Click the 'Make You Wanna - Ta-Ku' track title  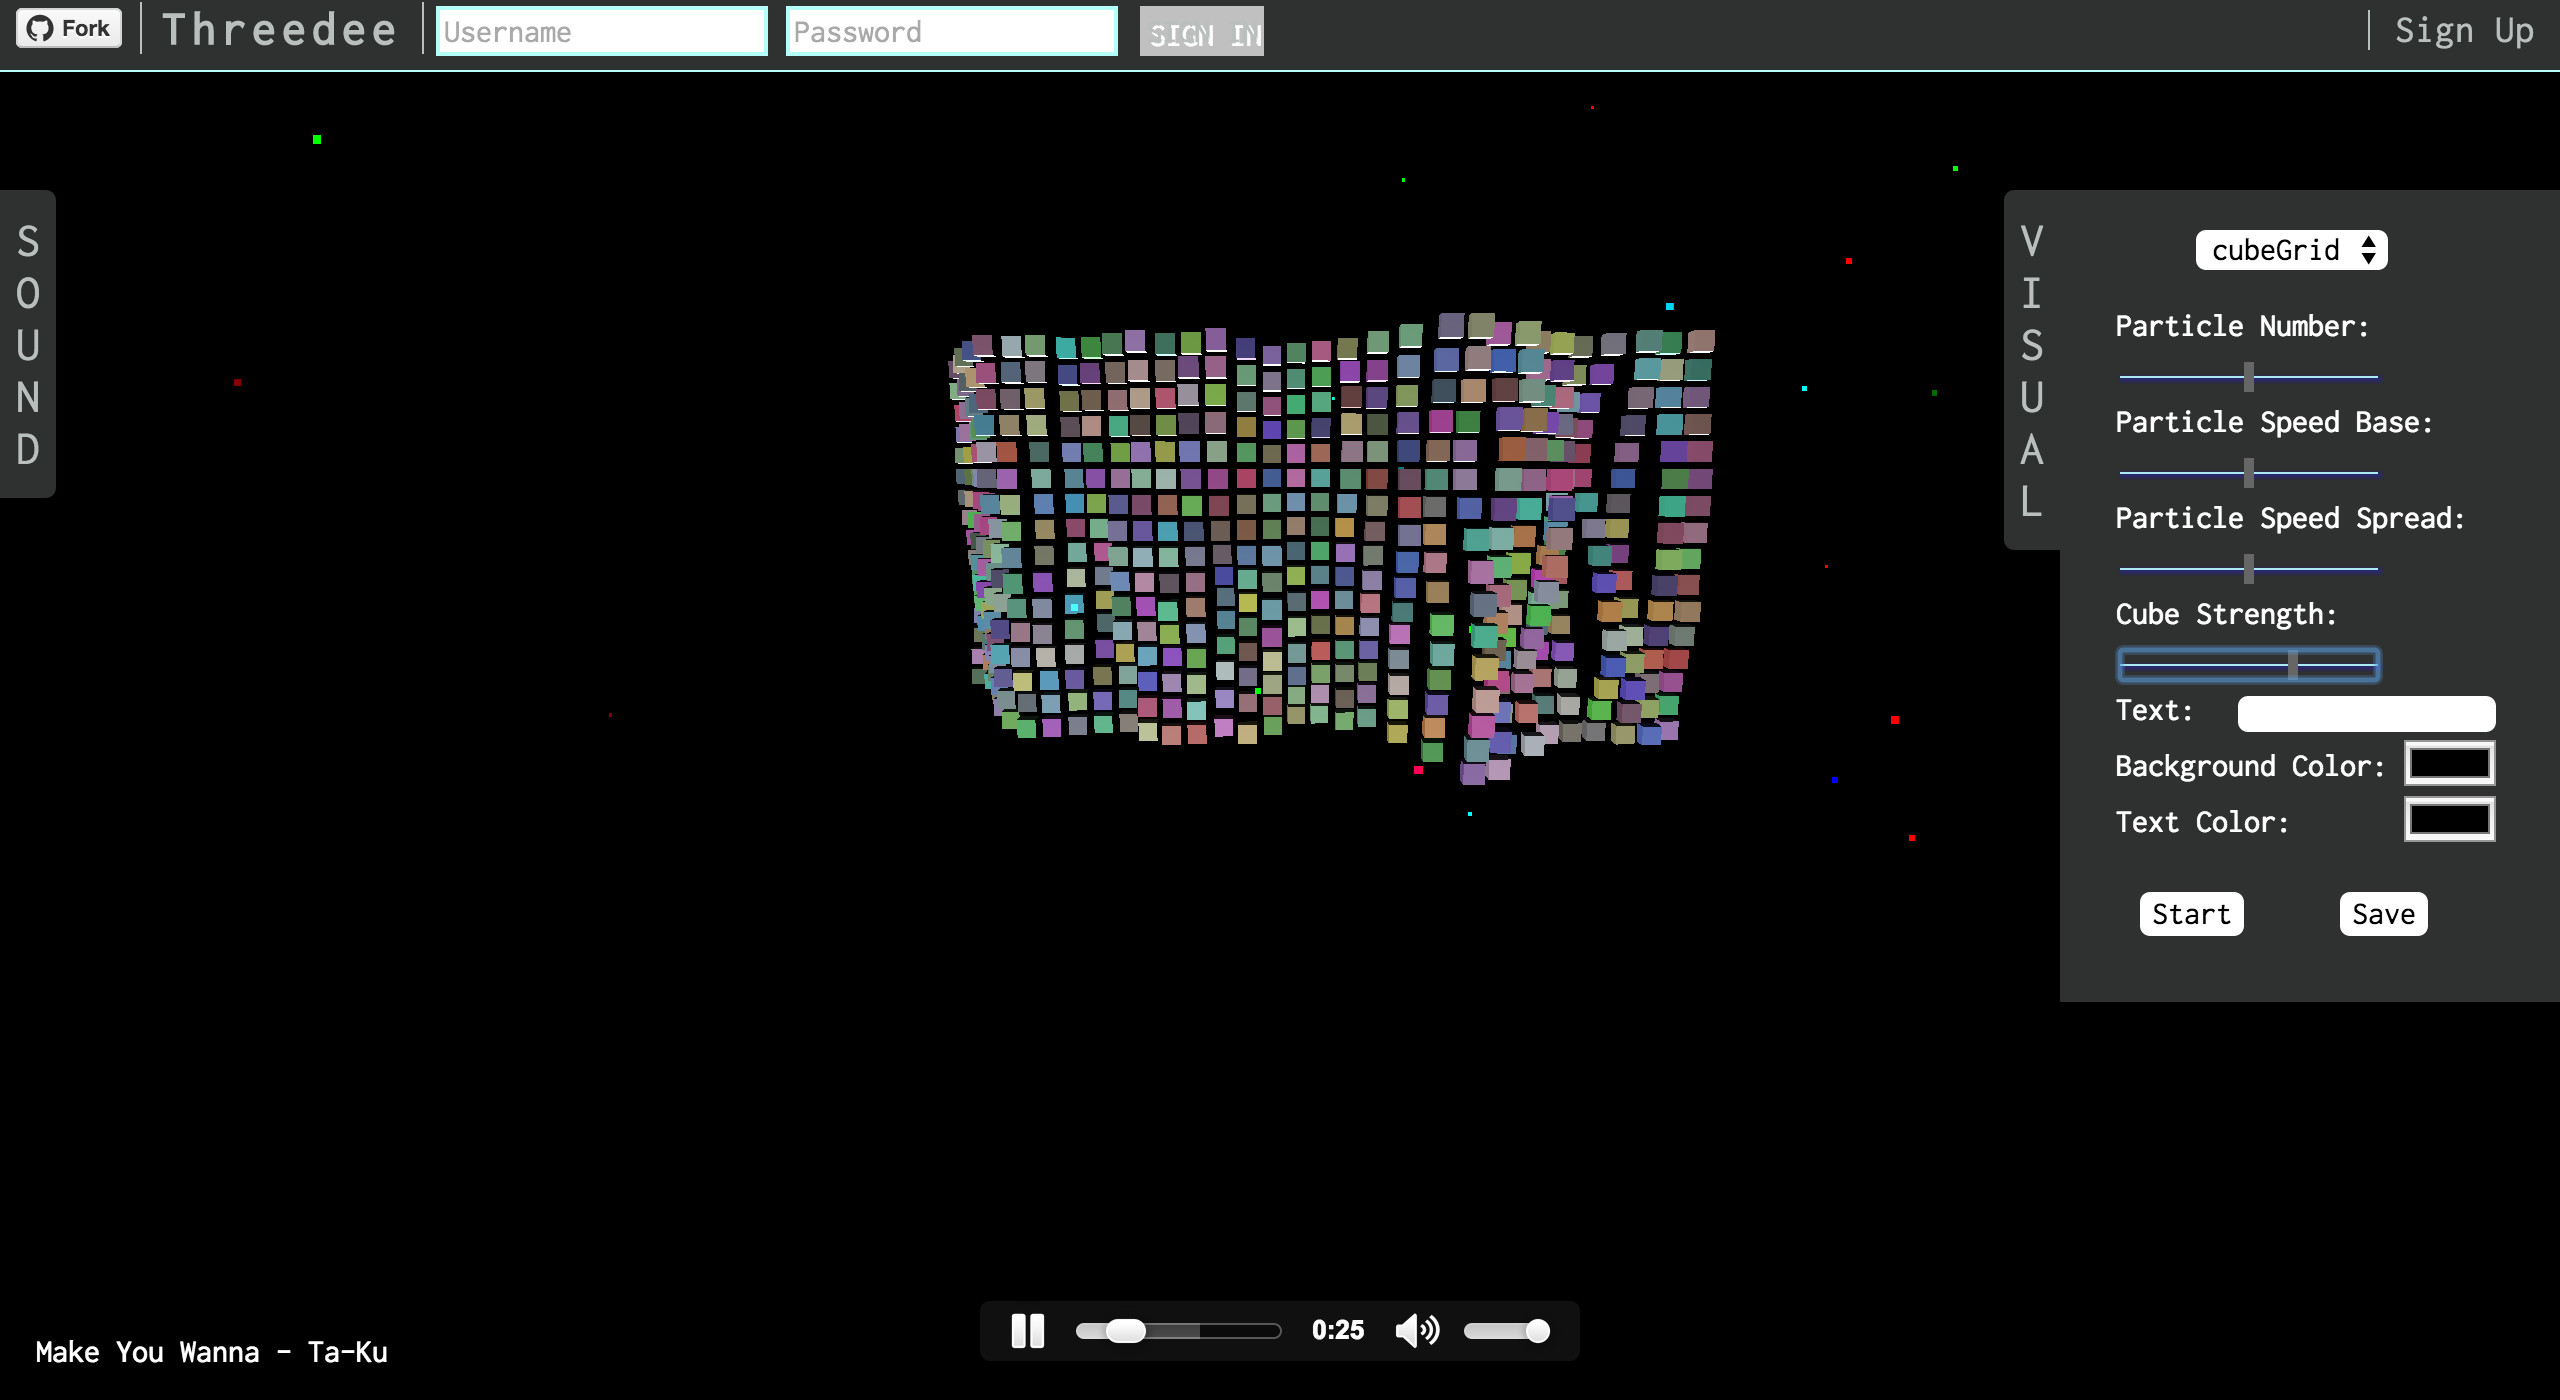[212, 1352]
